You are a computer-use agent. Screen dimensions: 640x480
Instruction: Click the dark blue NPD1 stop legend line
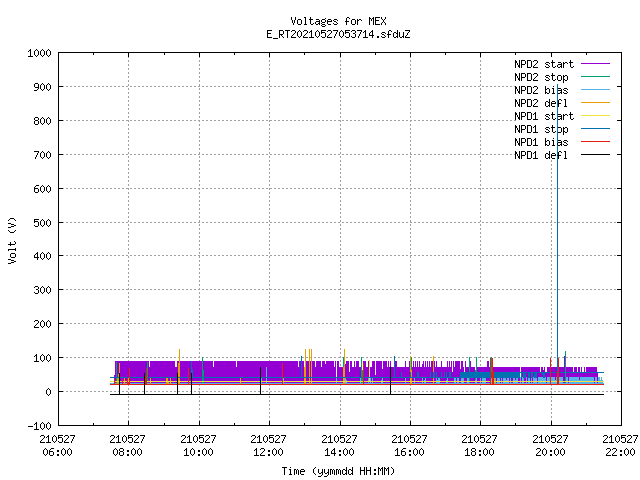(x=596, y=129)
